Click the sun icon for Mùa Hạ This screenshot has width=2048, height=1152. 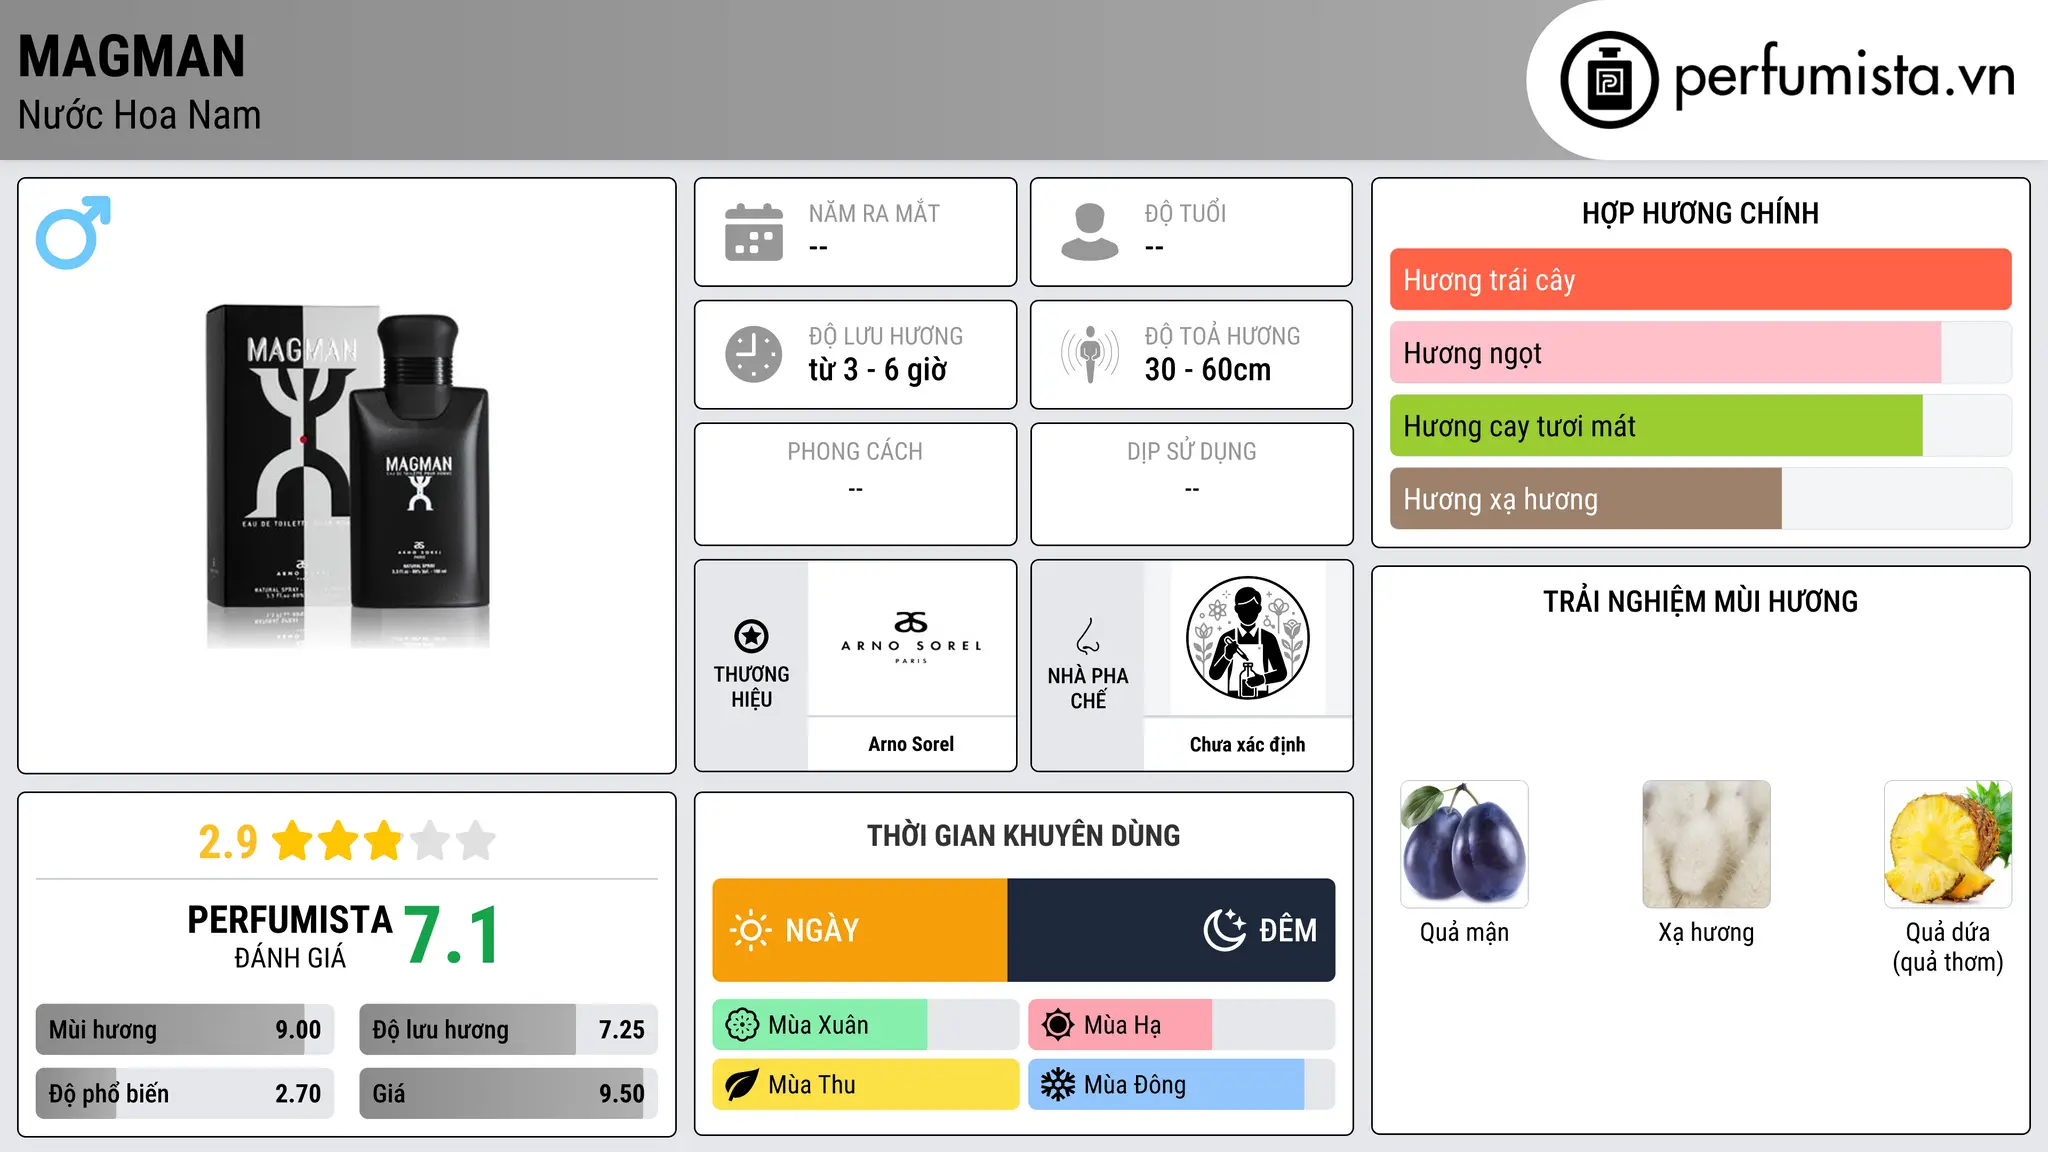click(1058, 1025)
